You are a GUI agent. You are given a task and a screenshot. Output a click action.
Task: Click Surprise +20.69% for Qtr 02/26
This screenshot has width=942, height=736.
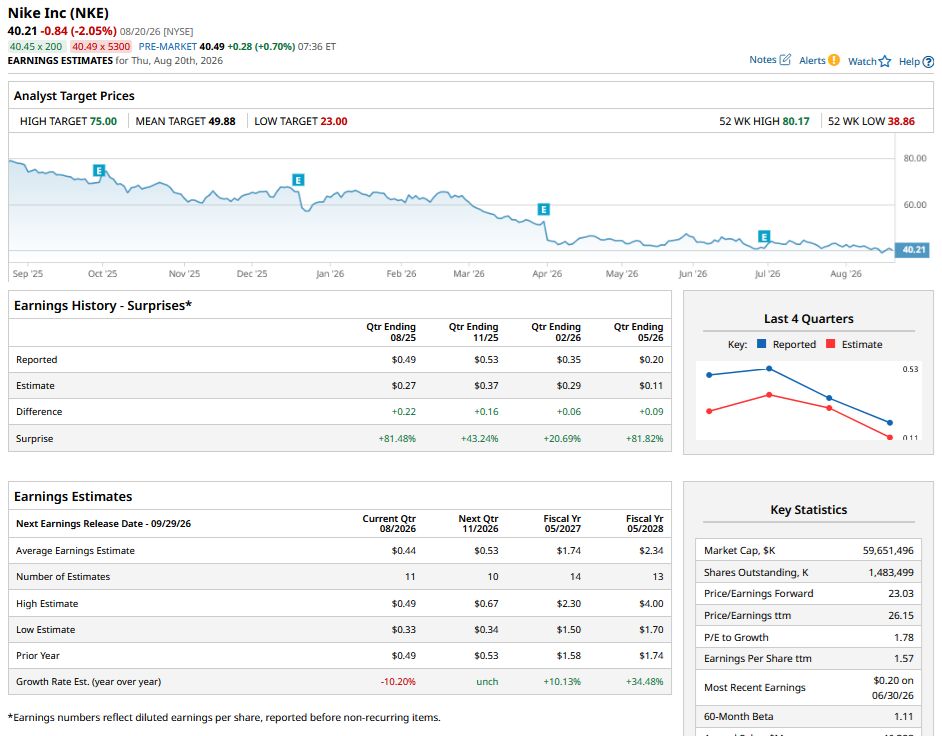[562, 439]
